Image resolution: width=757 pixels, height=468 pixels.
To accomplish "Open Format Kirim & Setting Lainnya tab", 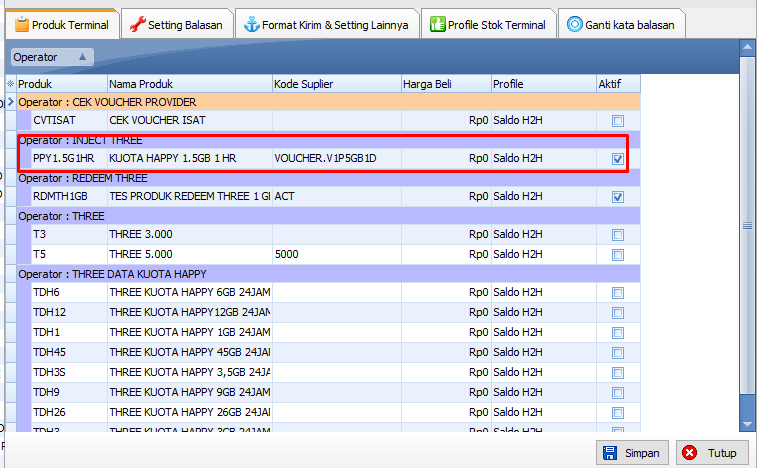I will pyautogui.click(x=327, y=25).
